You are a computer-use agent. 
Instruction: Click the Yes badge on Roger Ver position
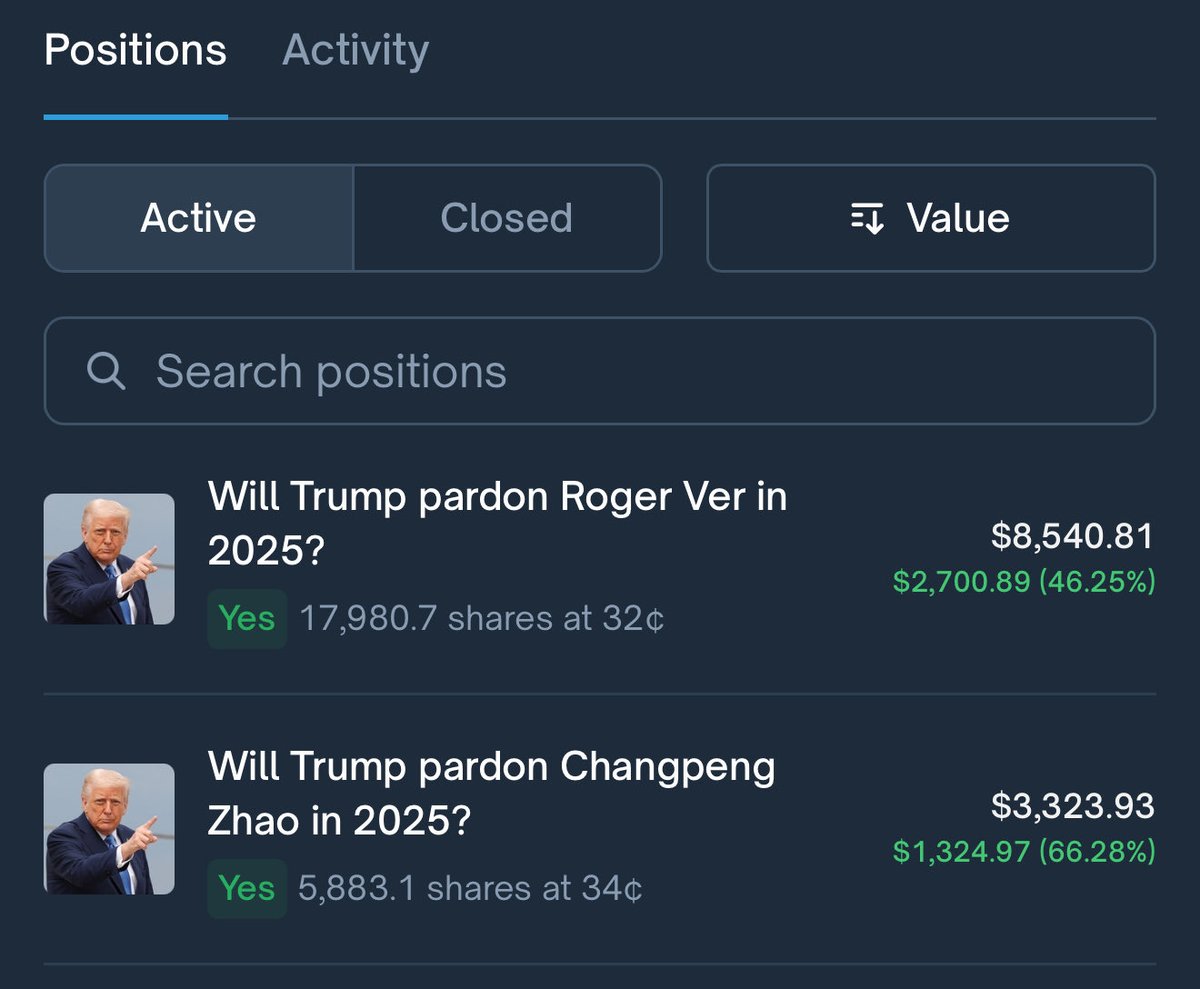pyautogui.click(x=247, y=619)
